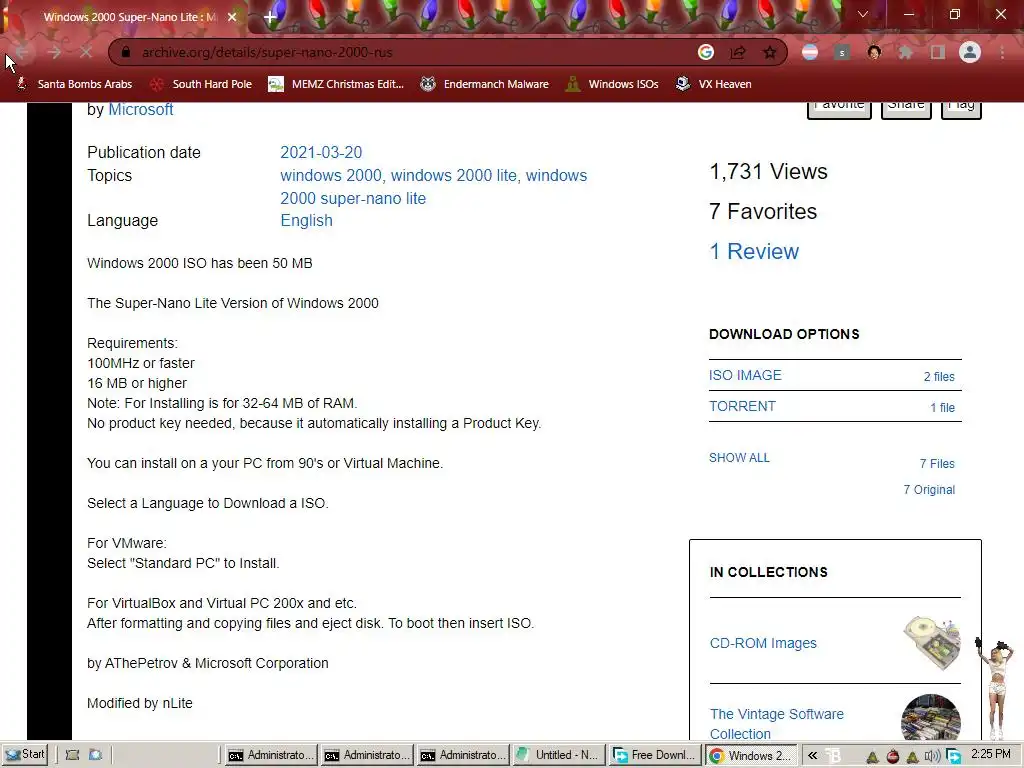
Task: Toggle the Chrome side panel
Action: pyautogui.click(x=938, y=52)
